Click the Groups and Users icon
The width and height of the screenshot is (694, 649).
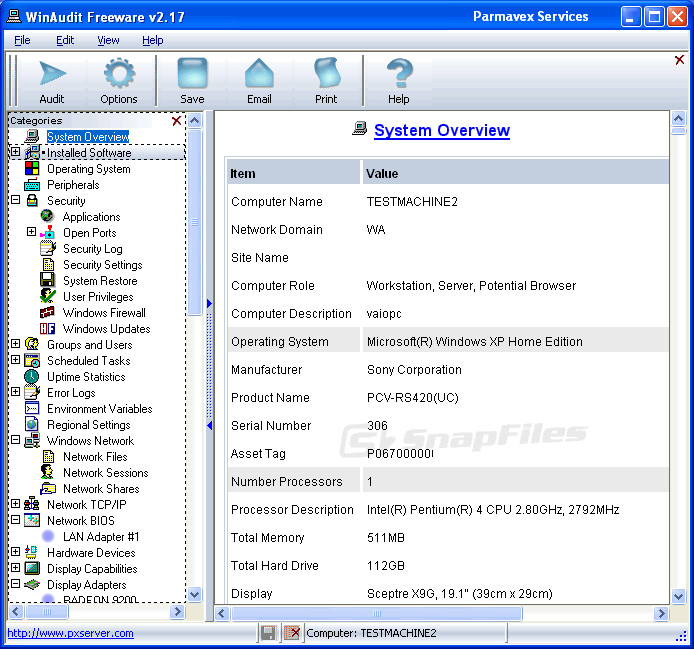pyautogui.click(x=32, y=344)
